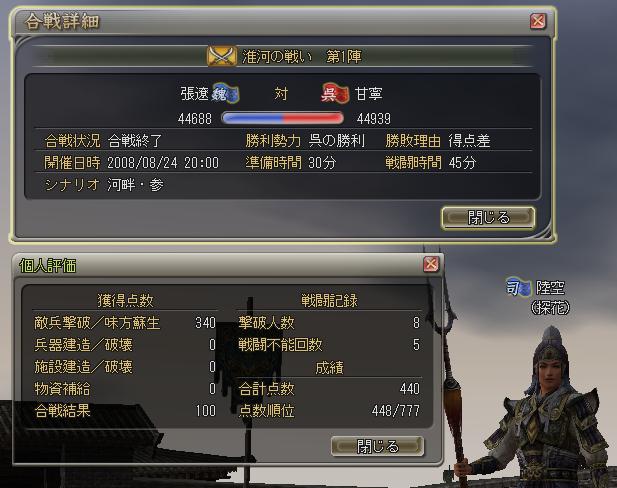Click the 戦闘記録 section header
This screenshot has width=617, height=488.
pyautogui.click(x=329, y=301)
